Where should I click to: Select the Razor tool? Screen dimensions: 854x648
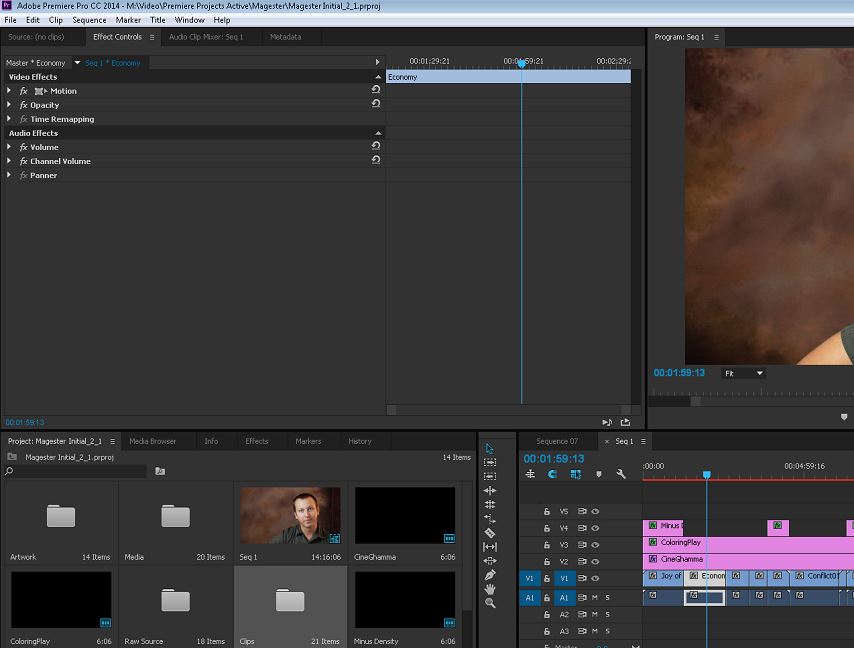(x=490, y=531)
